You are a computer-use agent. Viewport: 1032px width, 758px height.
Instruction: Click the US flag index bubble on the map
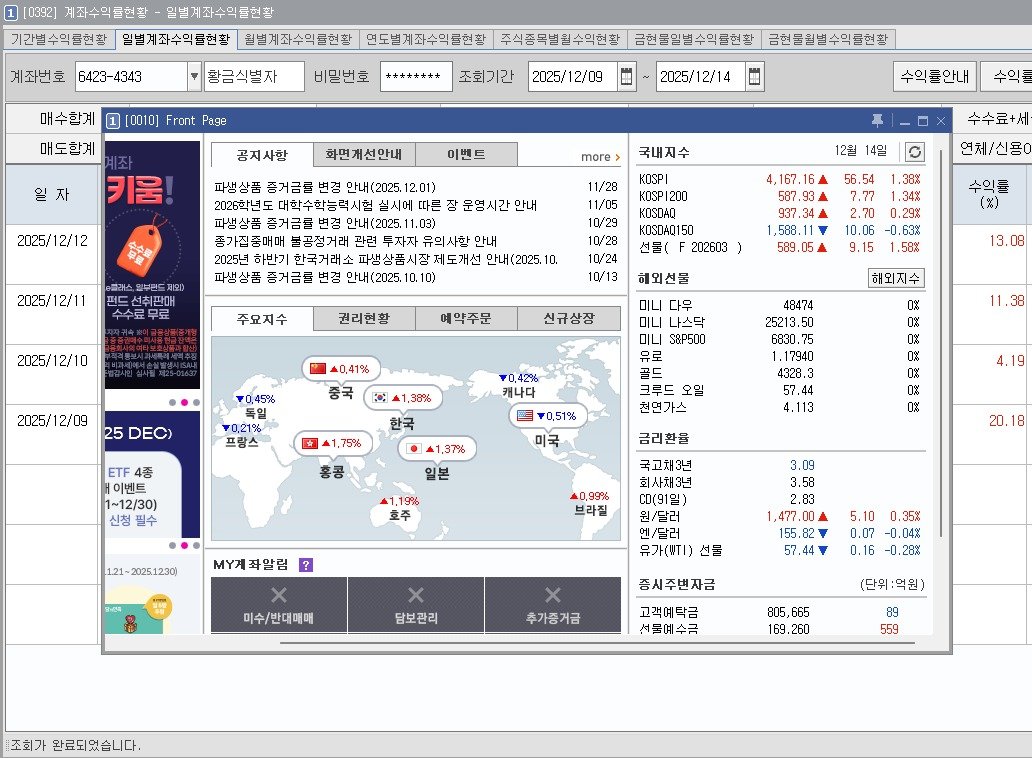click(x=548, y=416)
